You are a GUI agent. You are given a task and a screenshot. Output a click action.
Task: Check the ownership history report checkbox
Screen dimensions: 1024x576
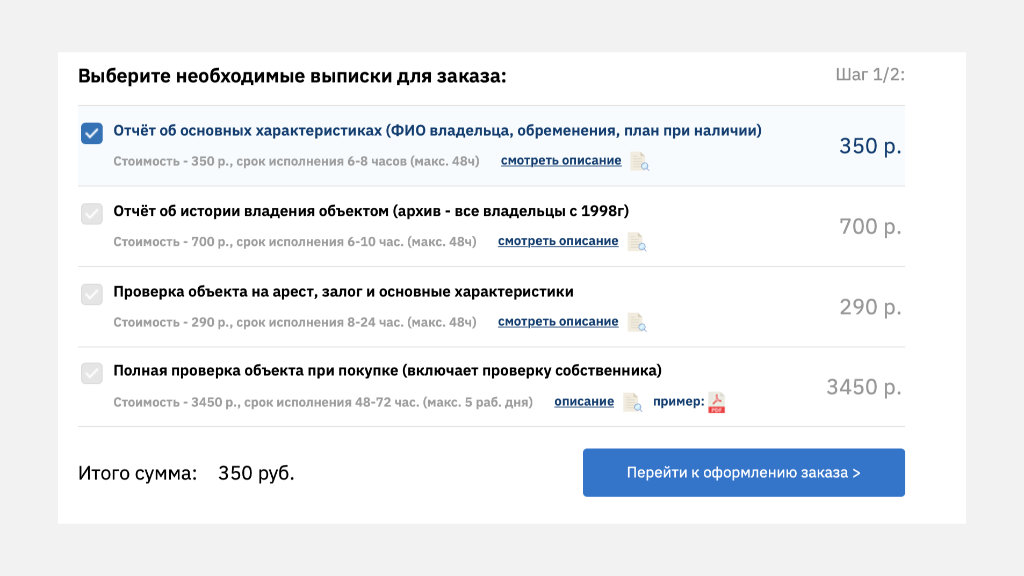(x=92, y=214)
